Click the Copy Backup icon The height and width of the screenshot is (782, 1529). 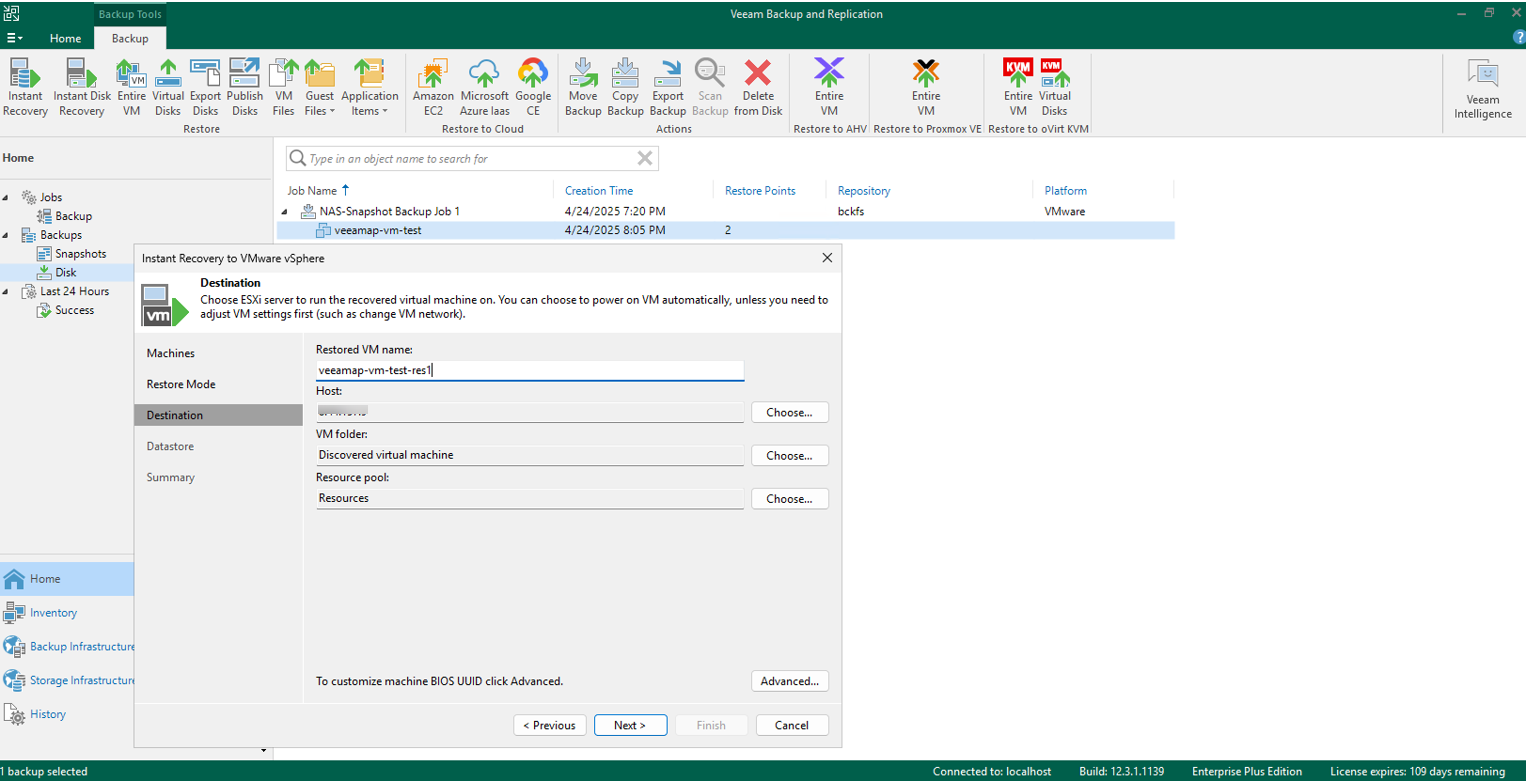pyautogui.click(x=625, y=88)
